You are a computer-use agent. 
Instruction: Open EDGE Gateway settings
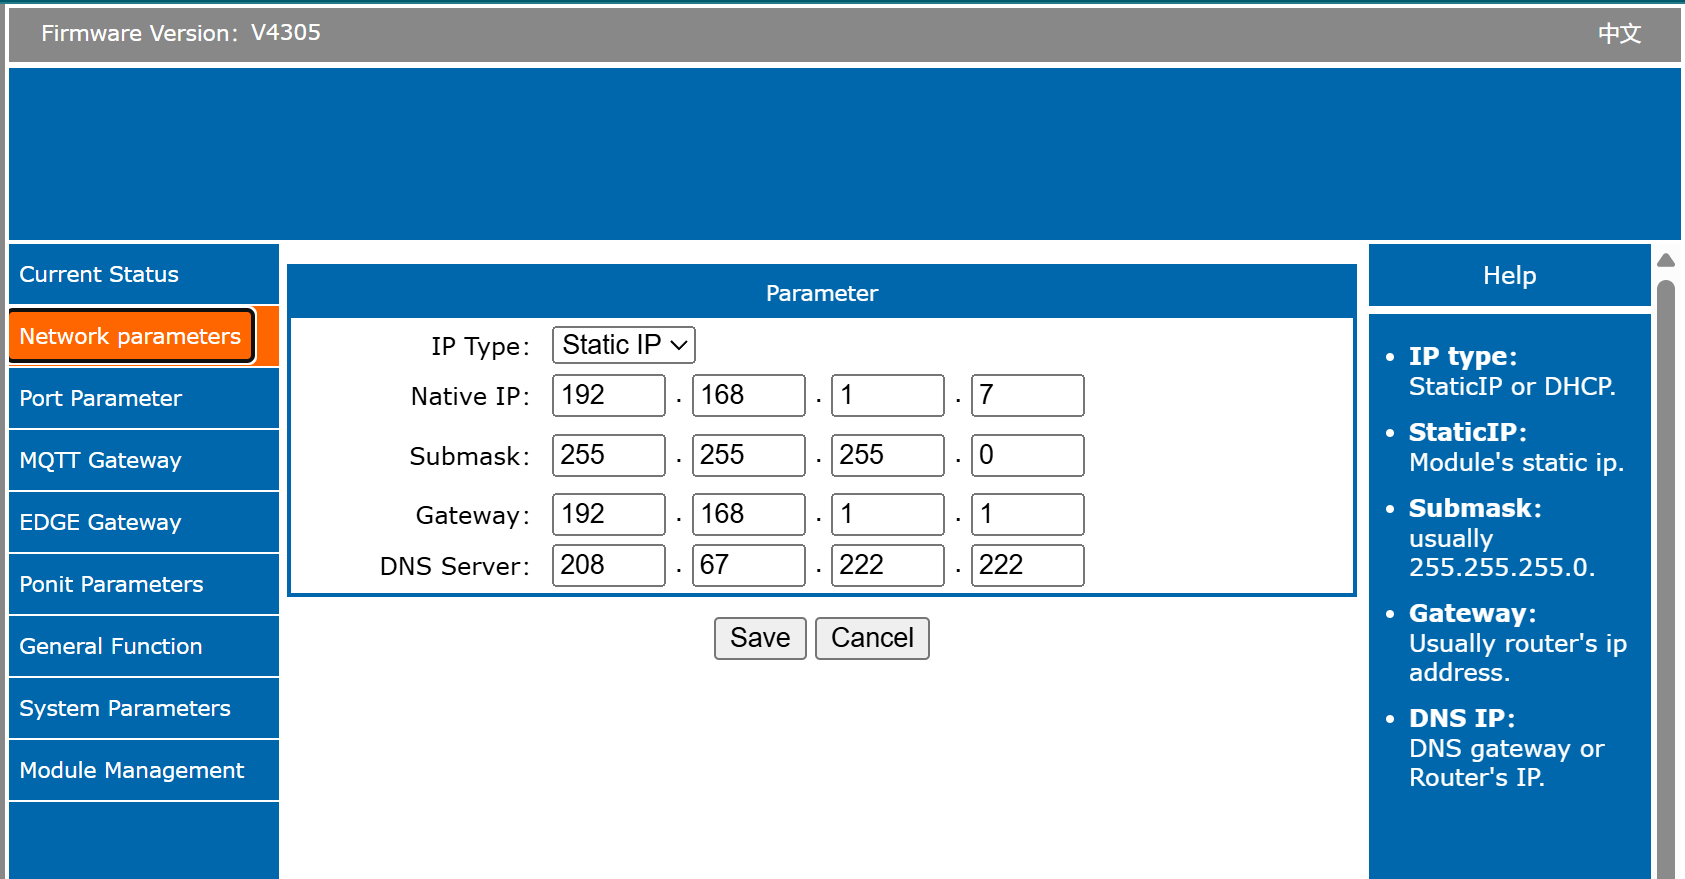tap(143, 522)
